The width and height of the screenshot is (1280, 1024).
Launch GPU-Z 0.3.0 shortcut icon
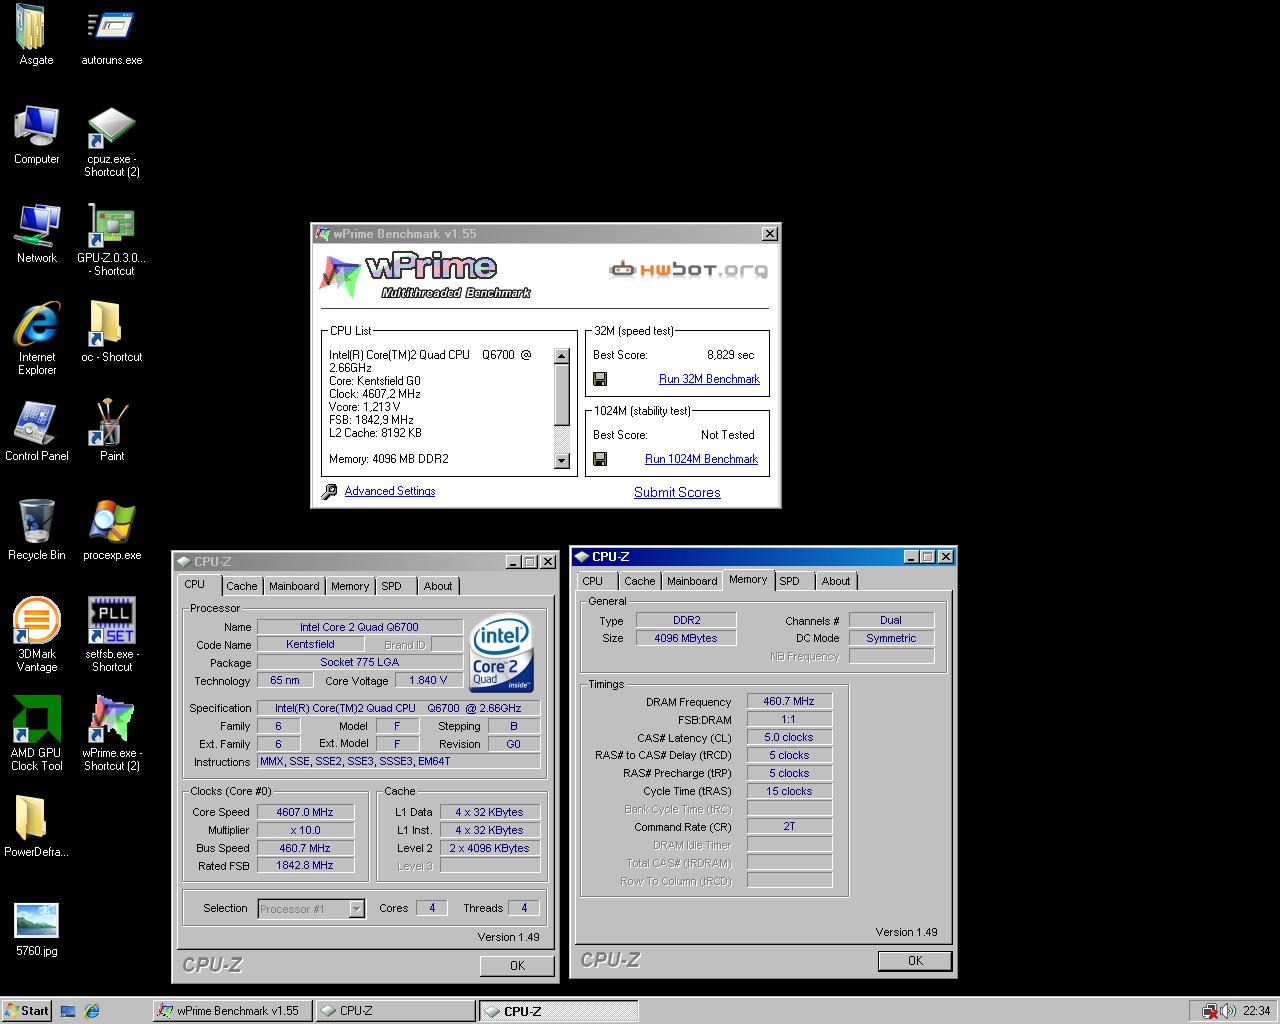(x=111, y=239)
